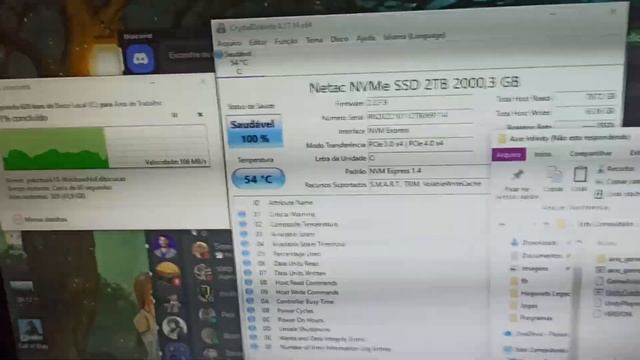This screenshot has height=360, width=640.
Task: Open the Início tab in File Explorer
Action: tap(542, 154)
